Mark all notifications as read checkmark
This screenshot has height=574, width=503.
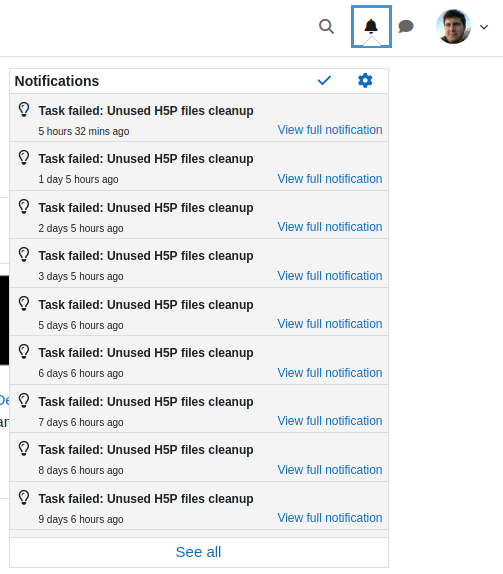click(x=324, y=81)
